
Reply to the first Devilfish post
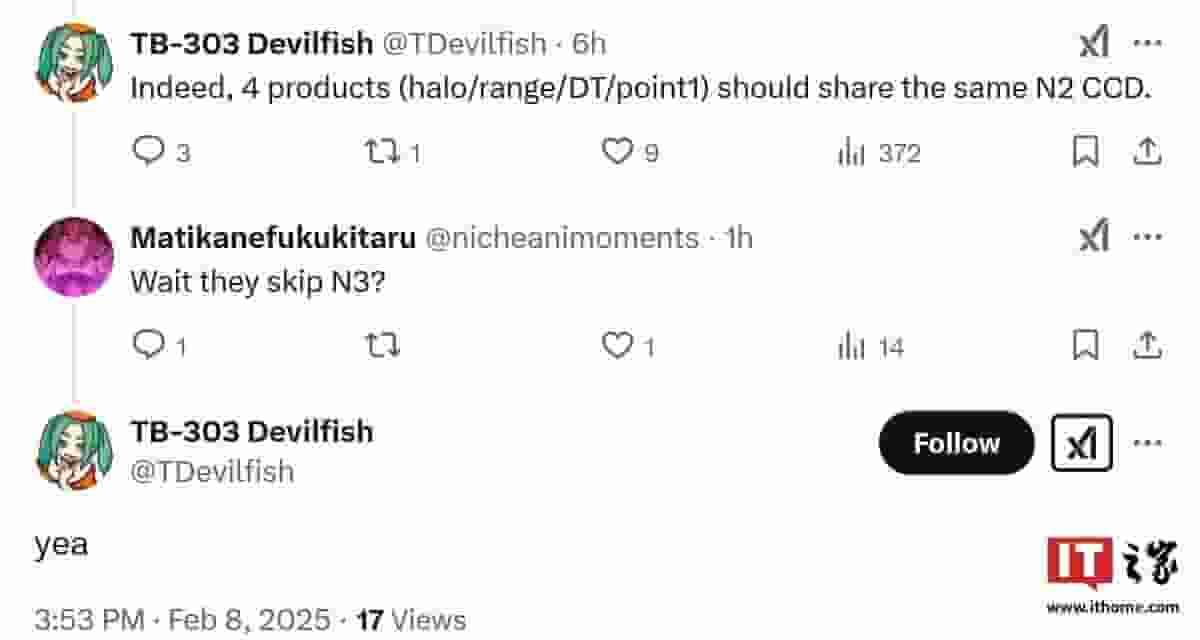(x=149, y=152)
